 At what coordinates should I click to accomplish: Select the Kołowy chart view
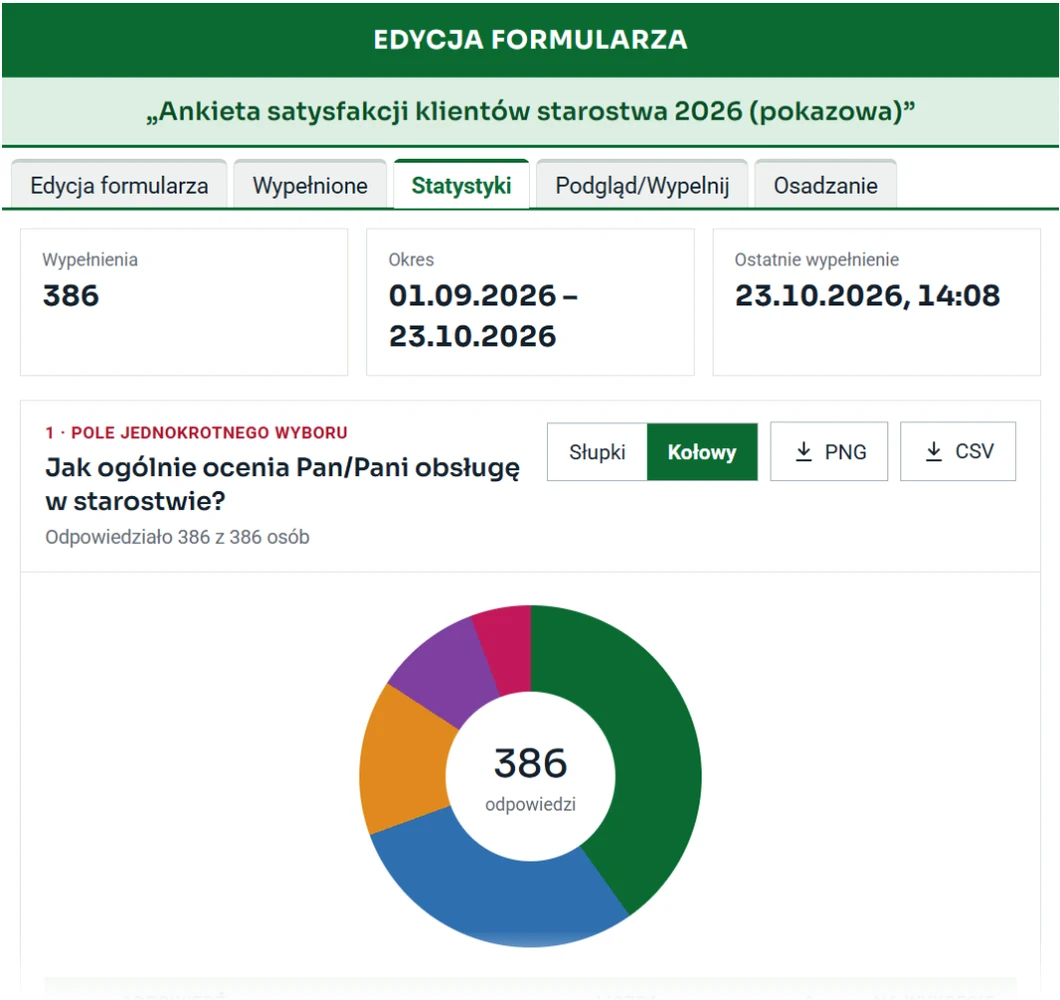[x=702, y=452]
